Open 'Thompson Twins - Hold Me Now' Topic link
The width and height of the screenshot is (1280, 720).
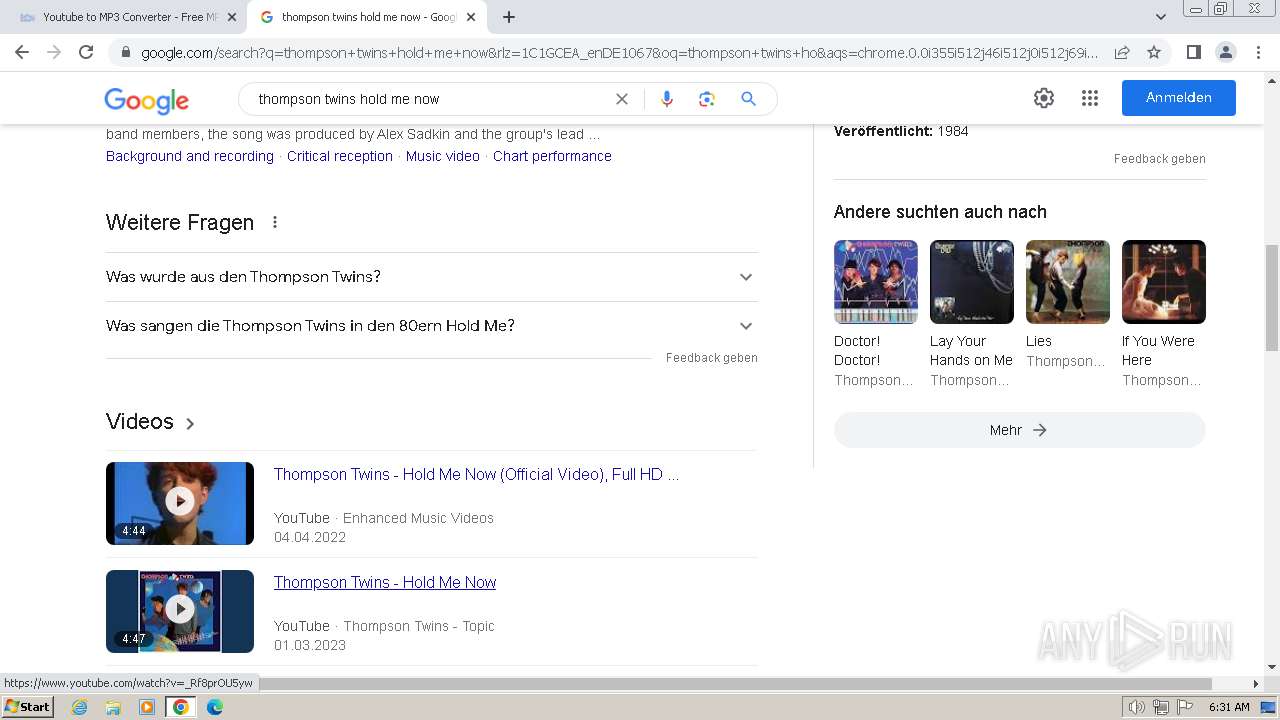[x=385, y=582]
